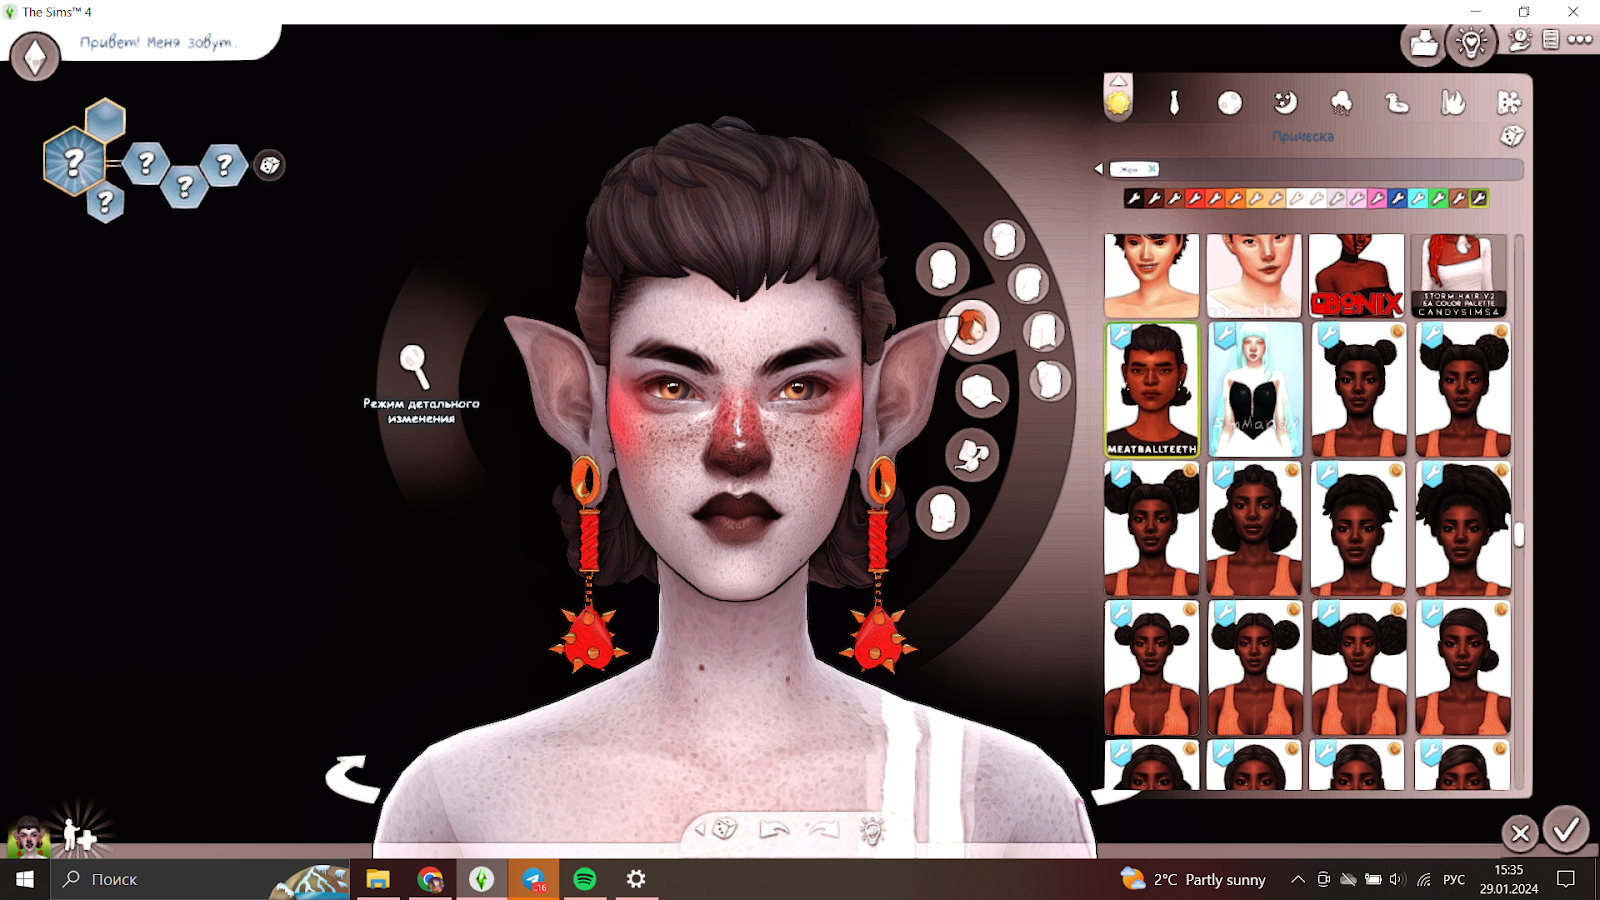Pick the black hair color swatch
Viewport: 1600px width, 900px height.
click(1134, 199)
